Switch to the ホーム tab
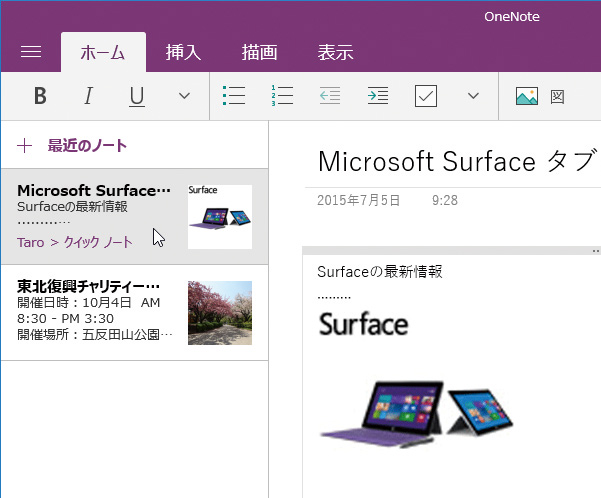Image resolution: width=601 pixels, height=498 pixels. [x=103, y=52]
